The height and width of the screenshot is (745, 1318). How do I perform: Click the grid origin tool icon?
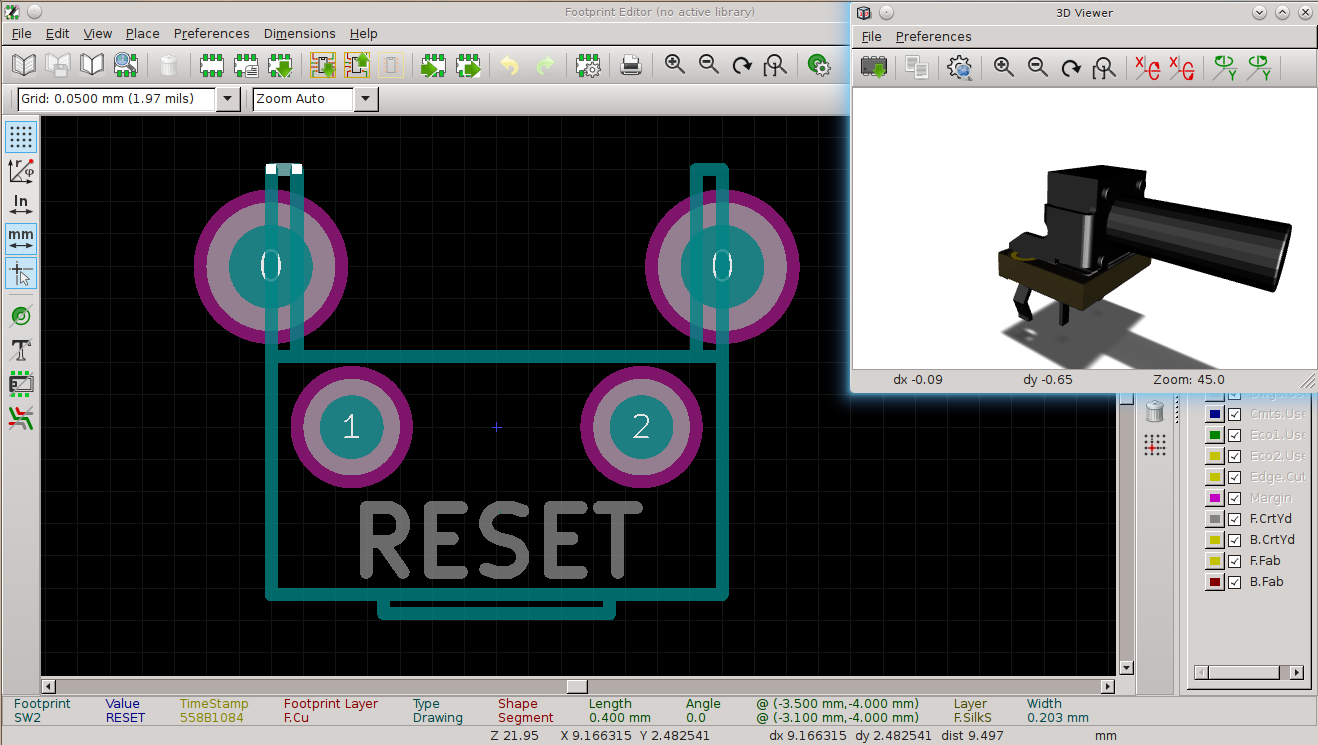pyautogui.click(x=1154, y=446)
